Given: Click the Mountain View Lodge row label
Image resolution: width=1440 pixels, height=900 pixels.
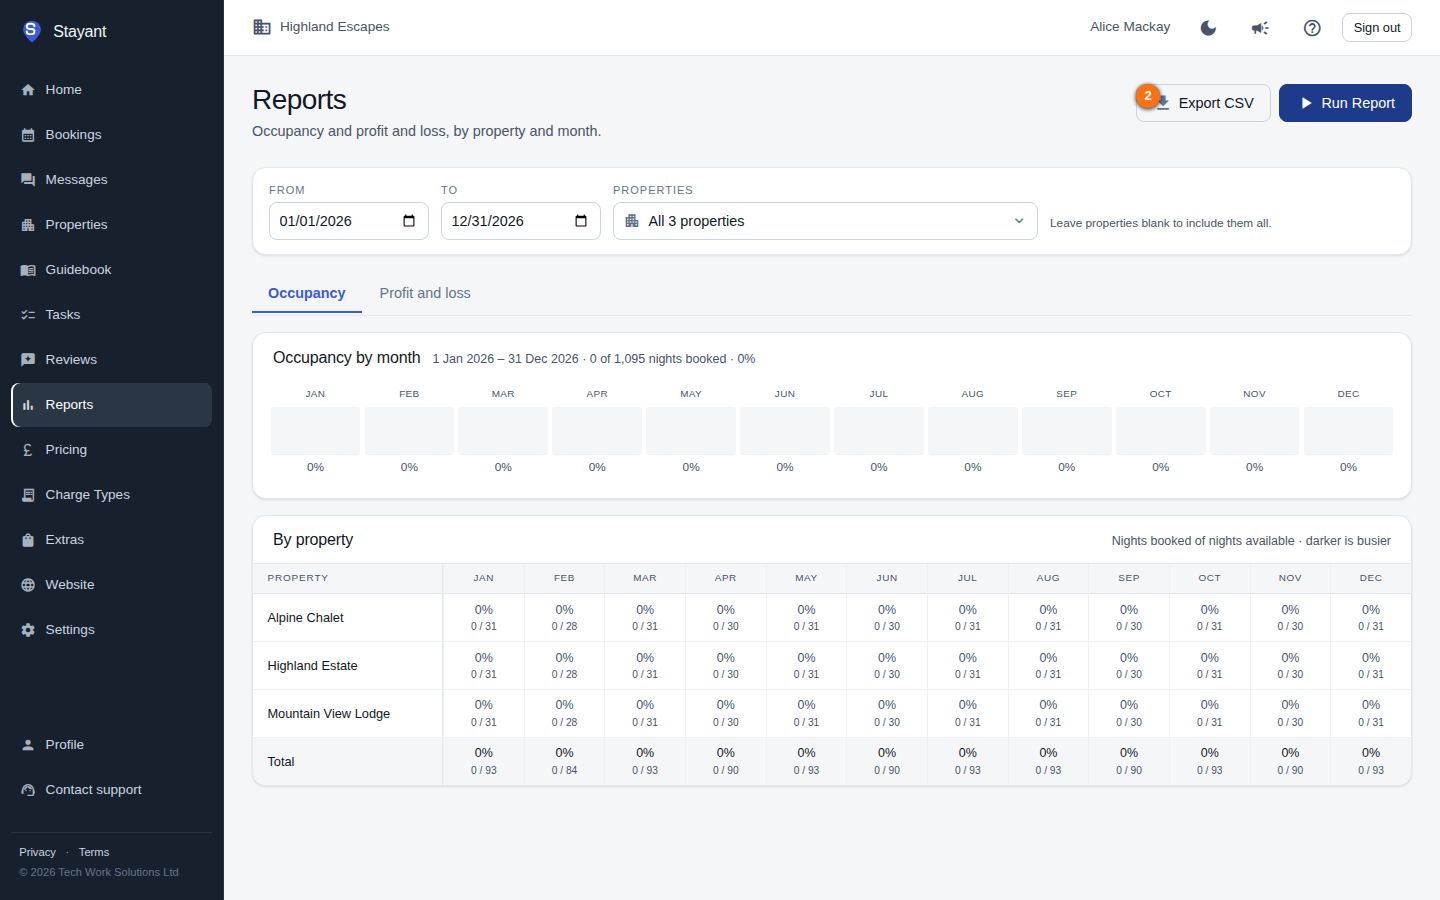Looking at the screenshot, I should (x=328, y=714).
